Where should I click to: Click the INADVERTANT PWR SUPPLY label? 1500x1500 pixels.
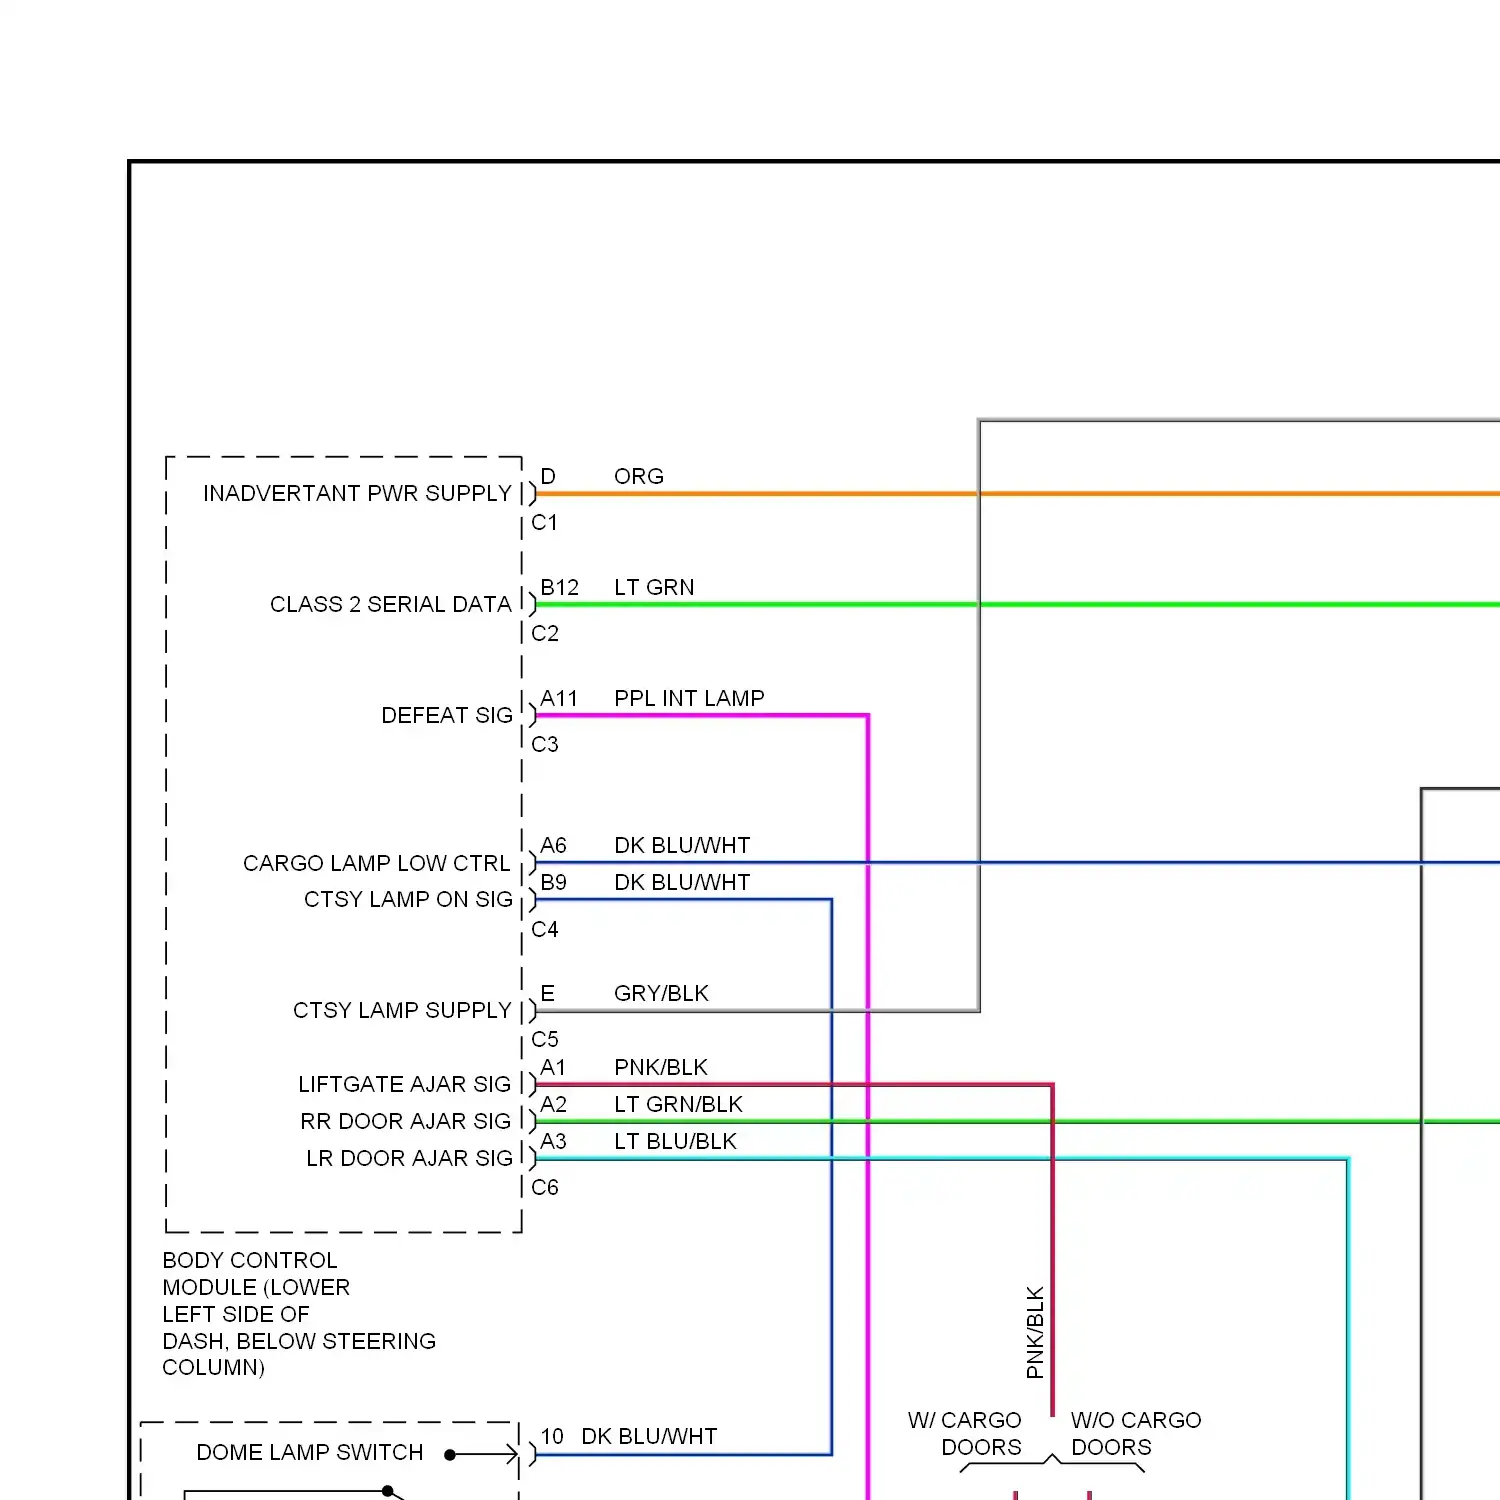pos(357,493)
